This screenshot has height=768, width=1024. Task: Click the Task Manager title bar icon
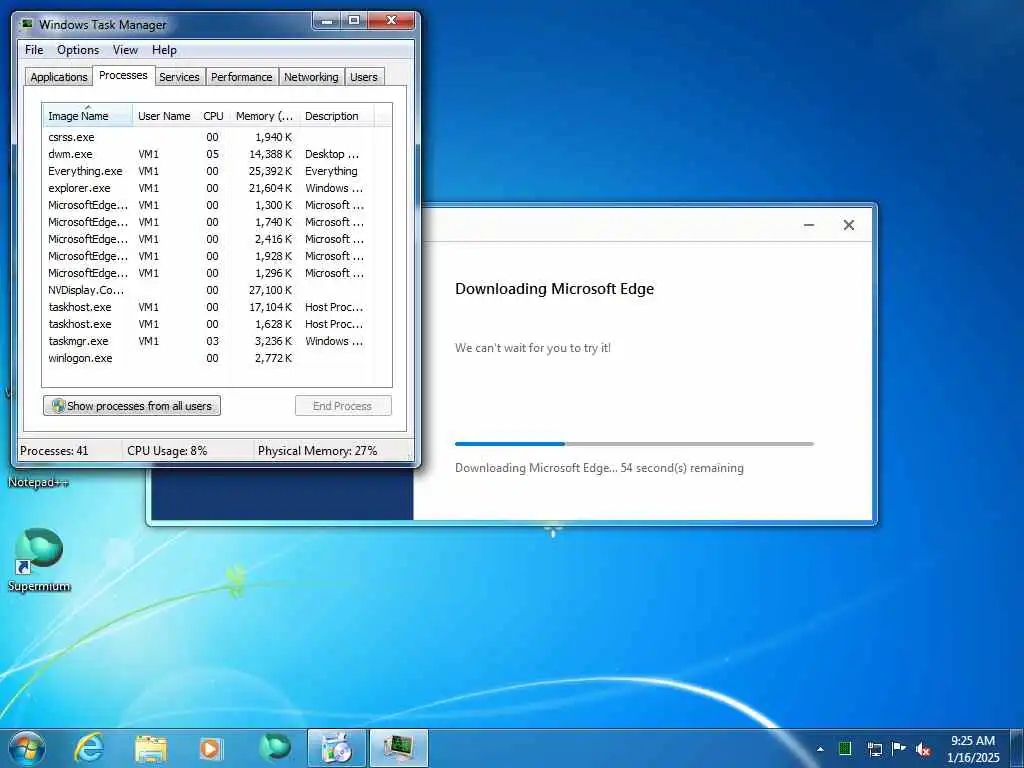pyautogui.click(x=27, y=25)
